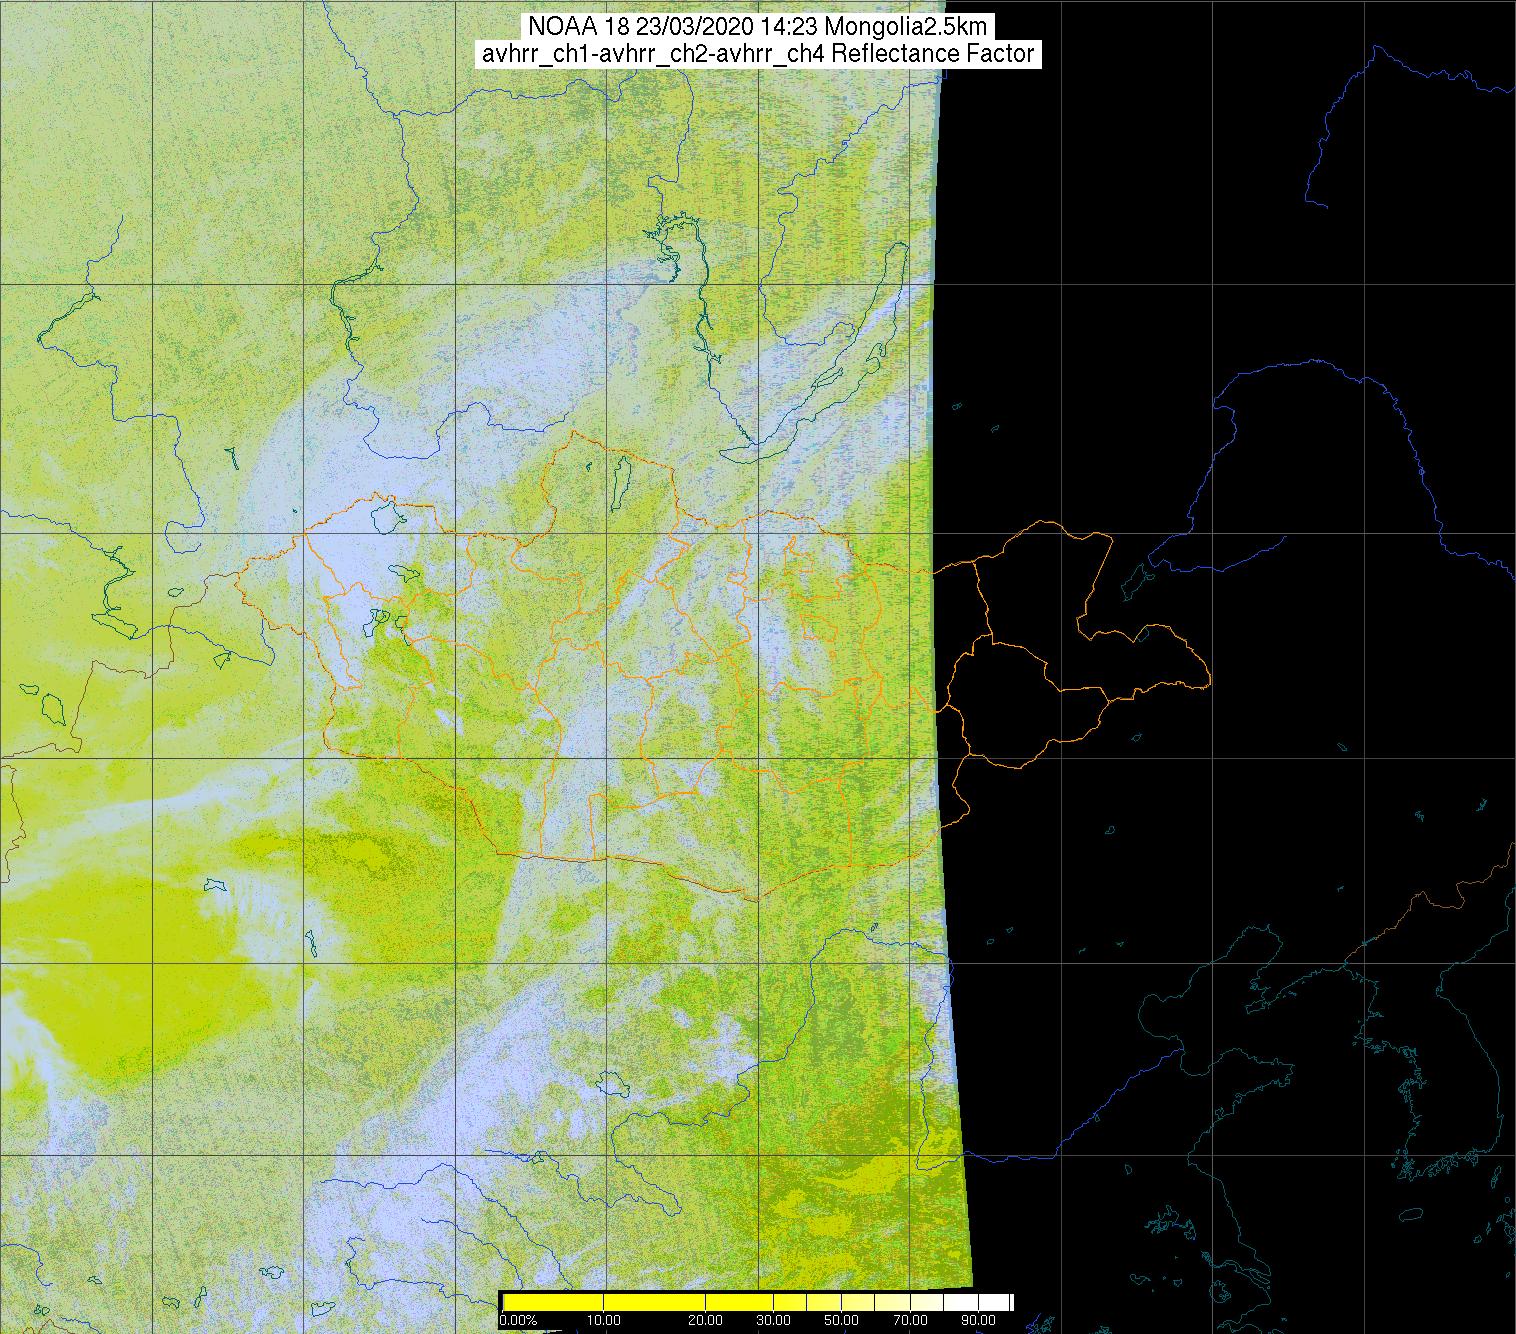Screen dimensions: 1516x1334
Task: Click the "30.00" colorbar label
Action: coord(774,1320)
